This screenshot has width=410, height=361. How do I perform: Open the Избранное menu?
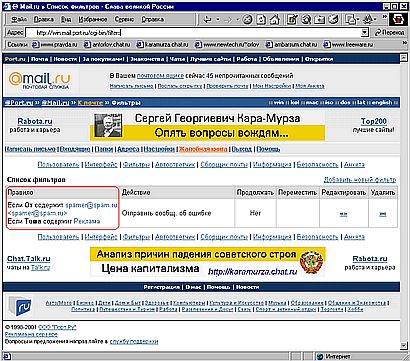click(92, 19)
